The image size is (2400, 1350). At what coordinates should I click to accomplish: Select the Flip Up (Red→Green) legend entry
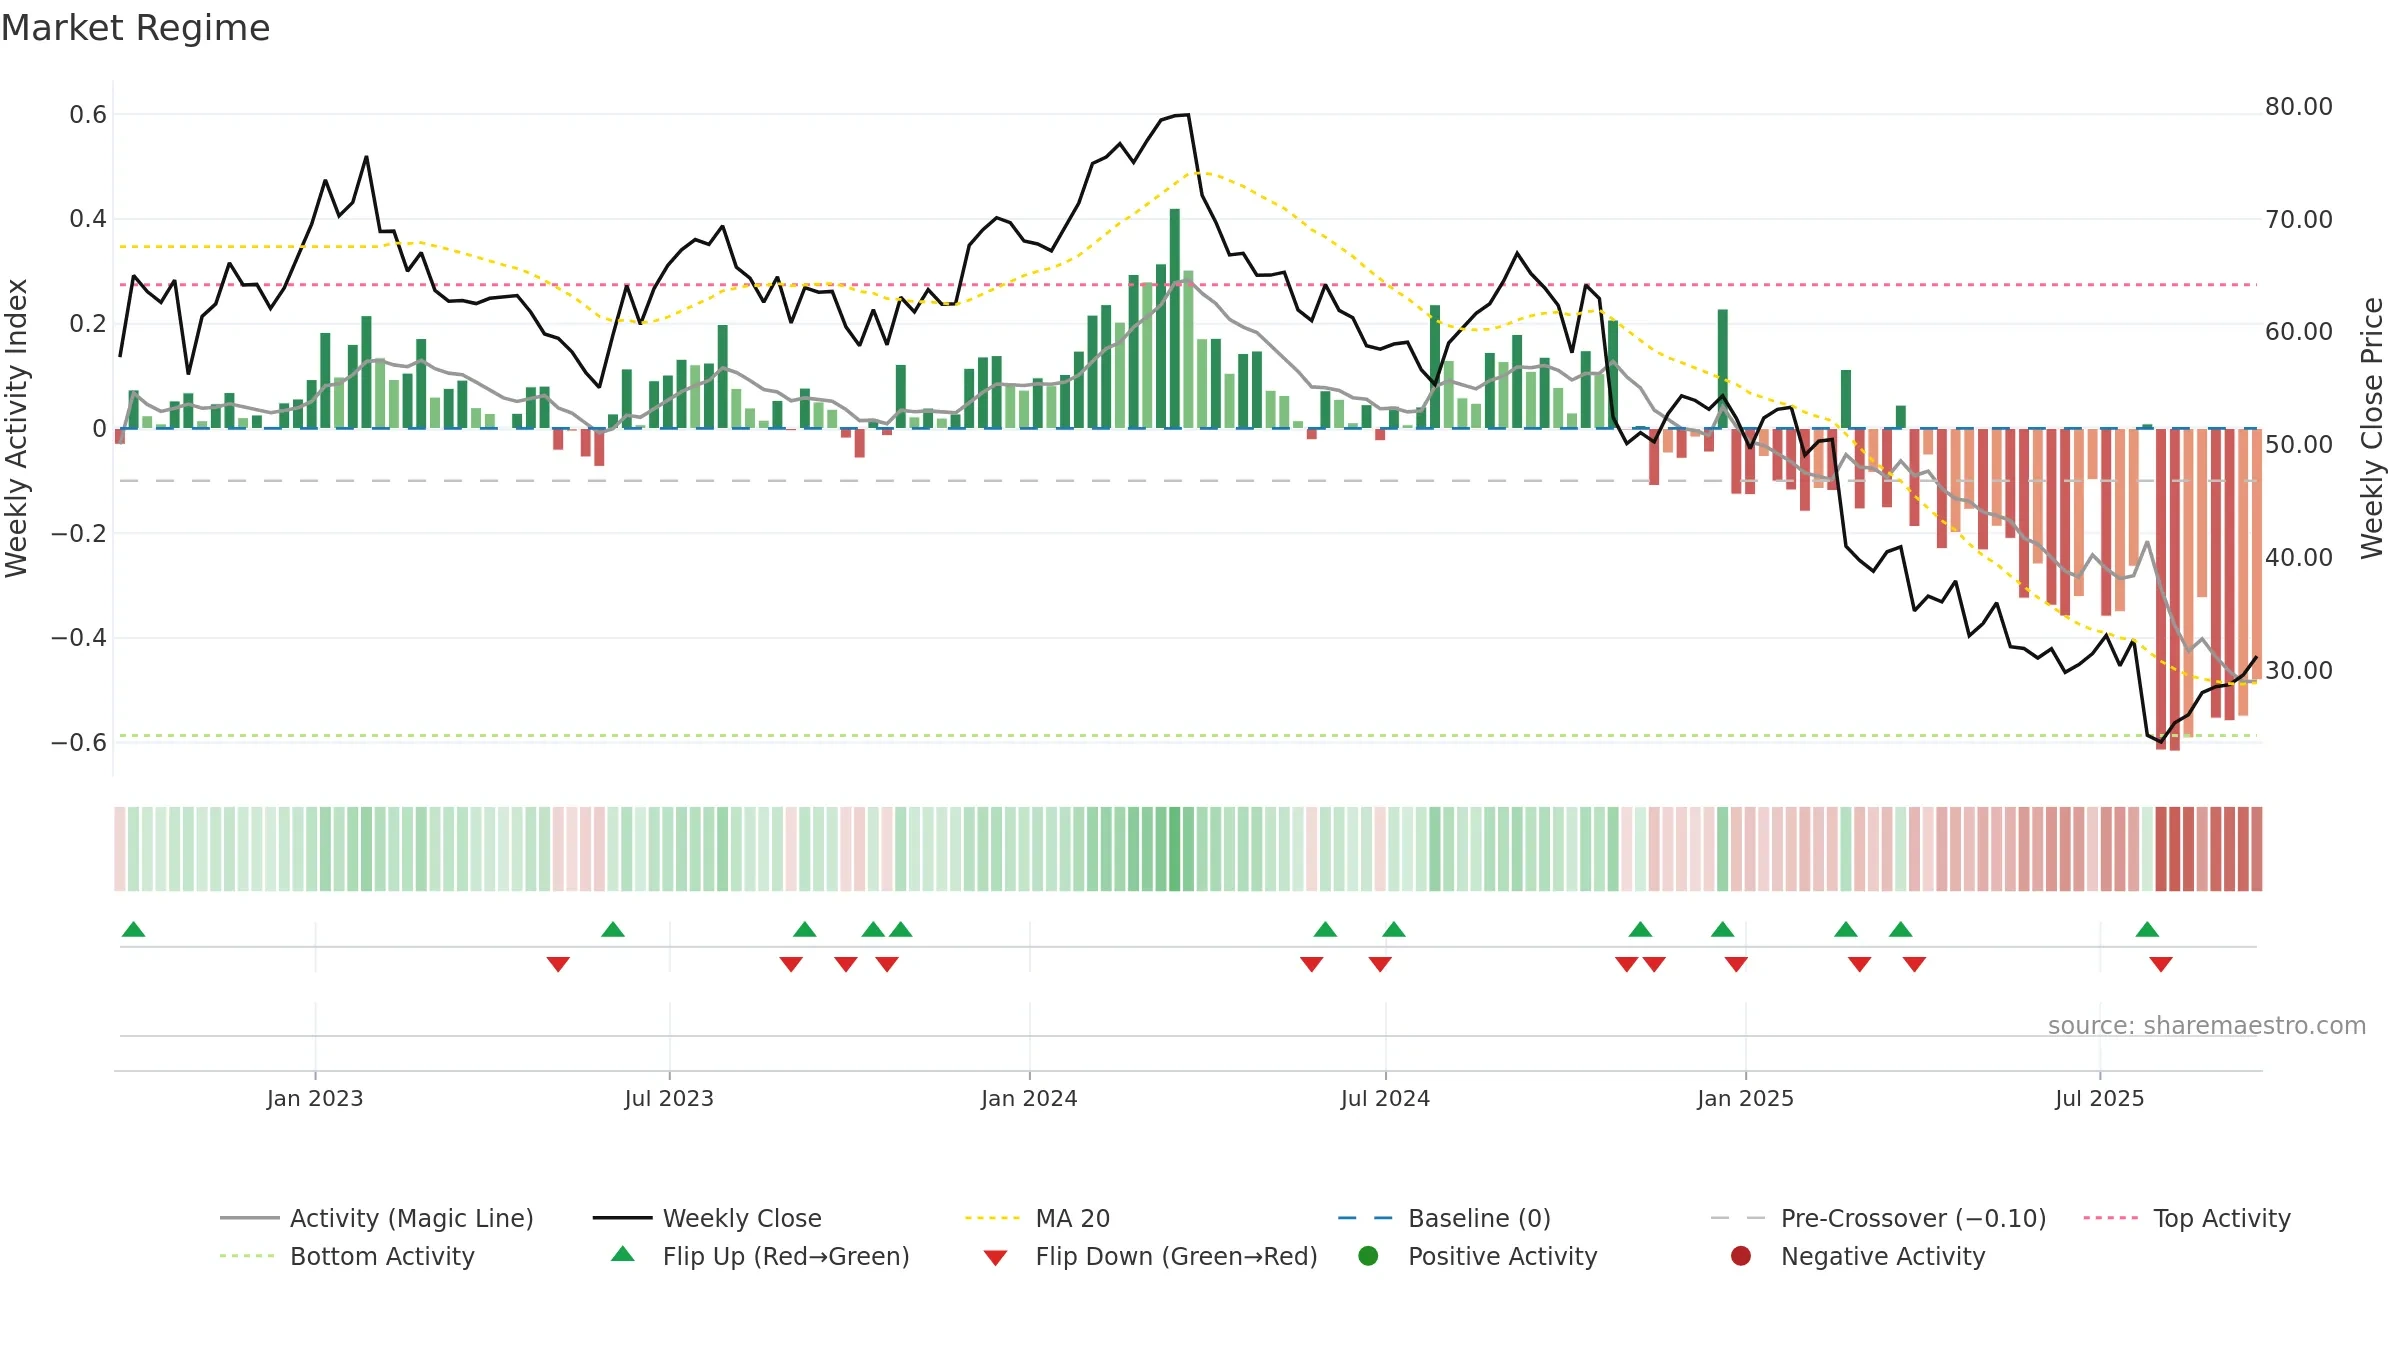tap(760, 1256)
